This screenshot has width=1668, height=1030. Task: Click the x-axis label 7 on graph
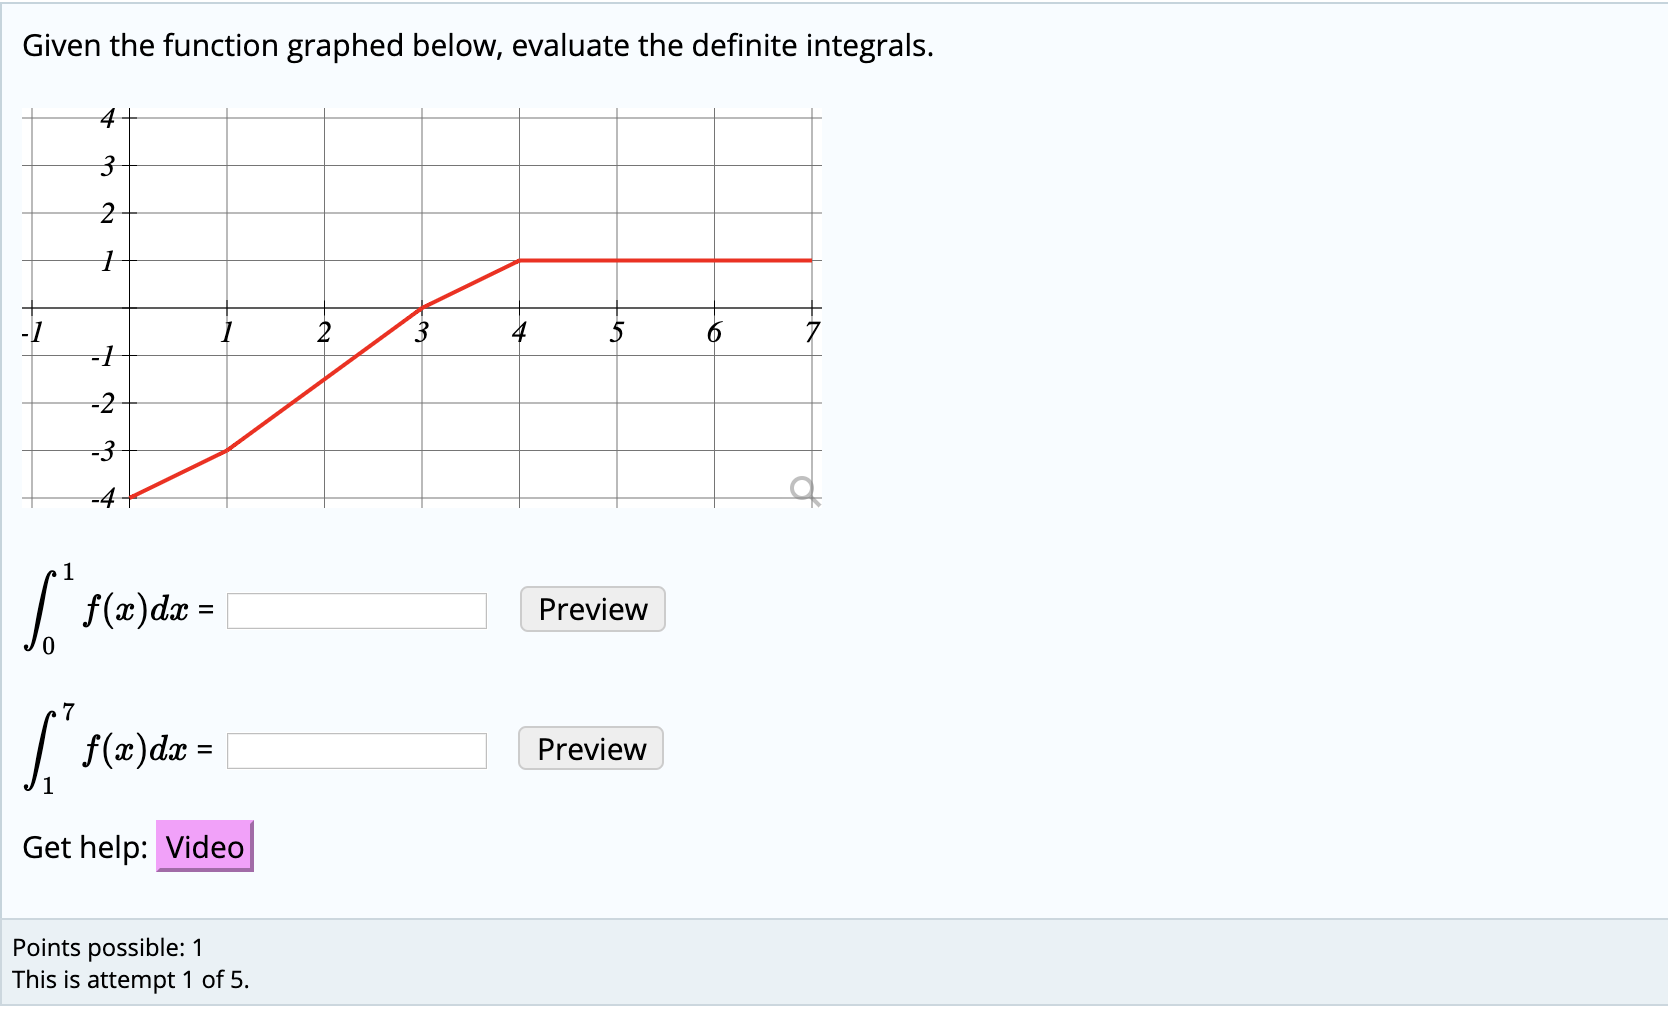click(812, 333)
